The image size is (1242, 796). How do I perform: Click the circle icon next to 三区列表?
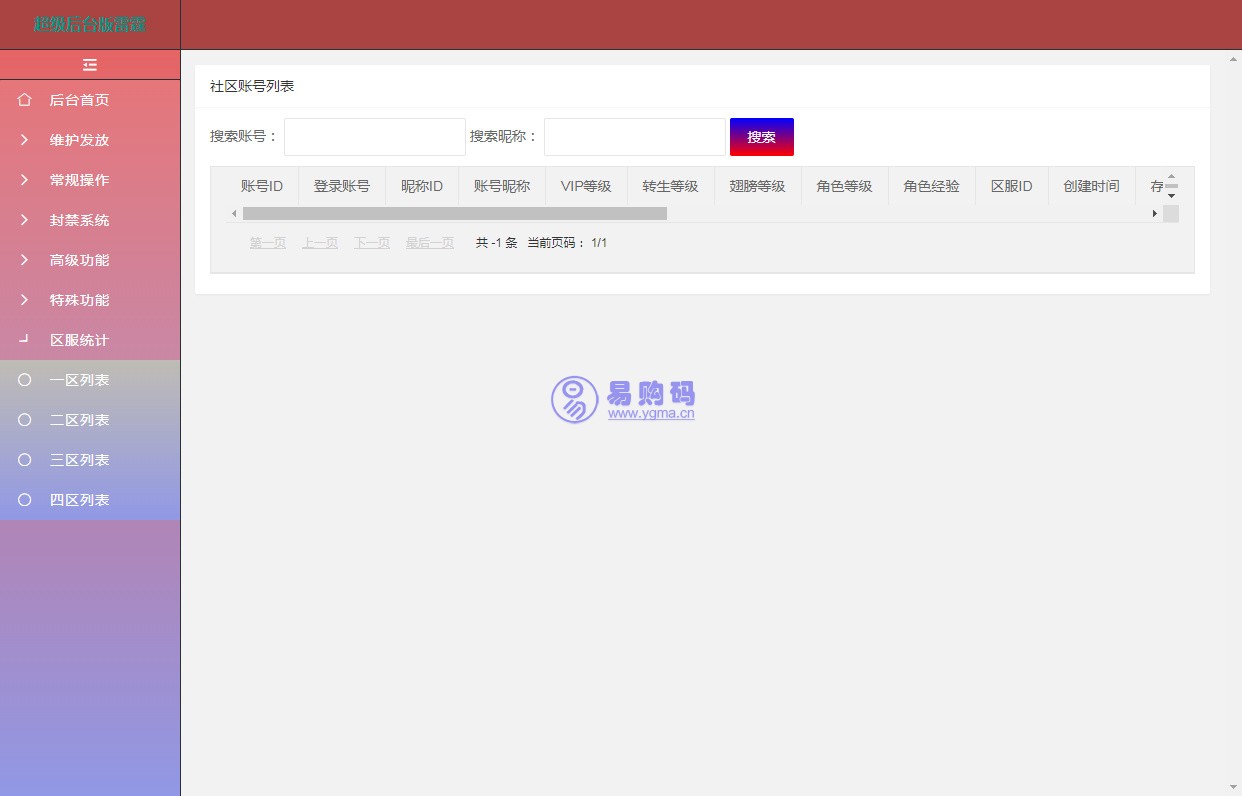pos(25,460)
